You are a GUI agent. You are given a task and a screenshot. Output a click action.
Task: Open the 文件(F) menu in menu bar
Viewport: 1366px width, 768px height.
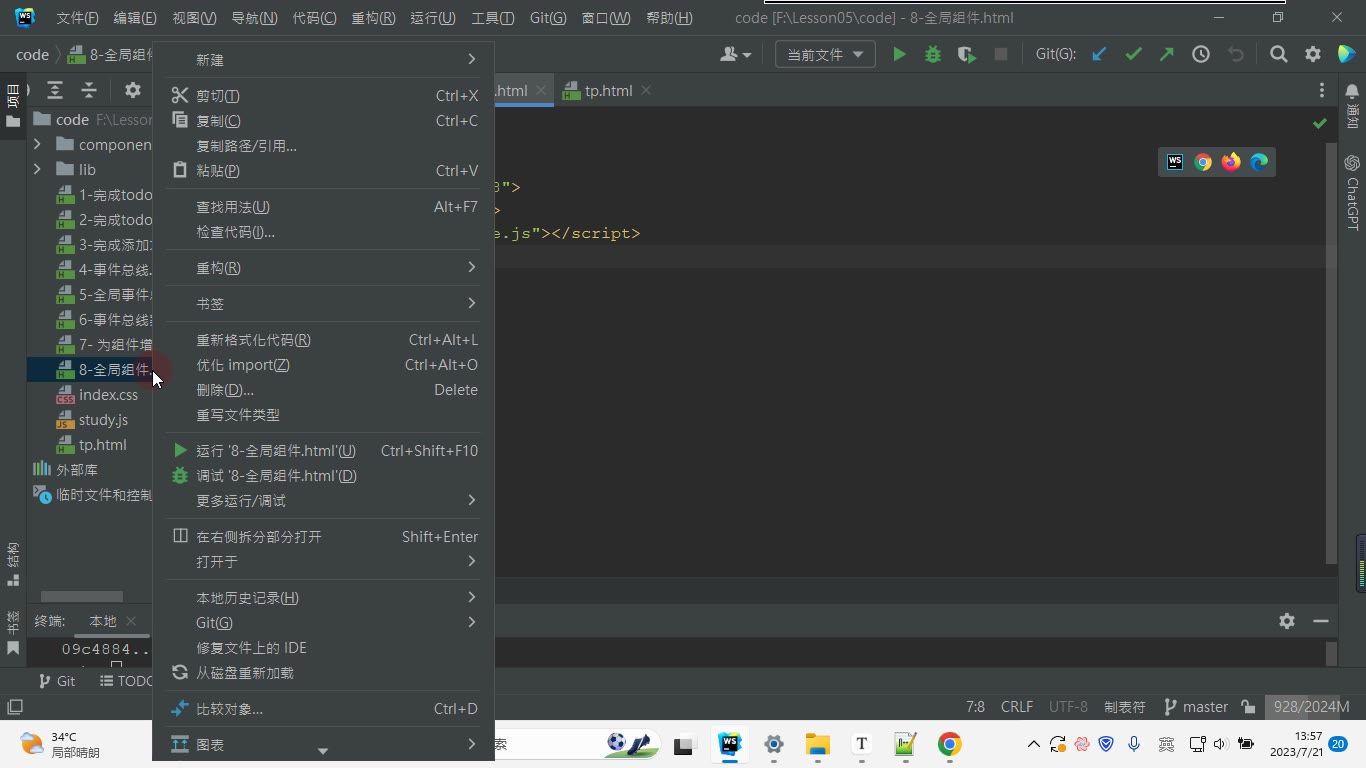tap(78, 18)
